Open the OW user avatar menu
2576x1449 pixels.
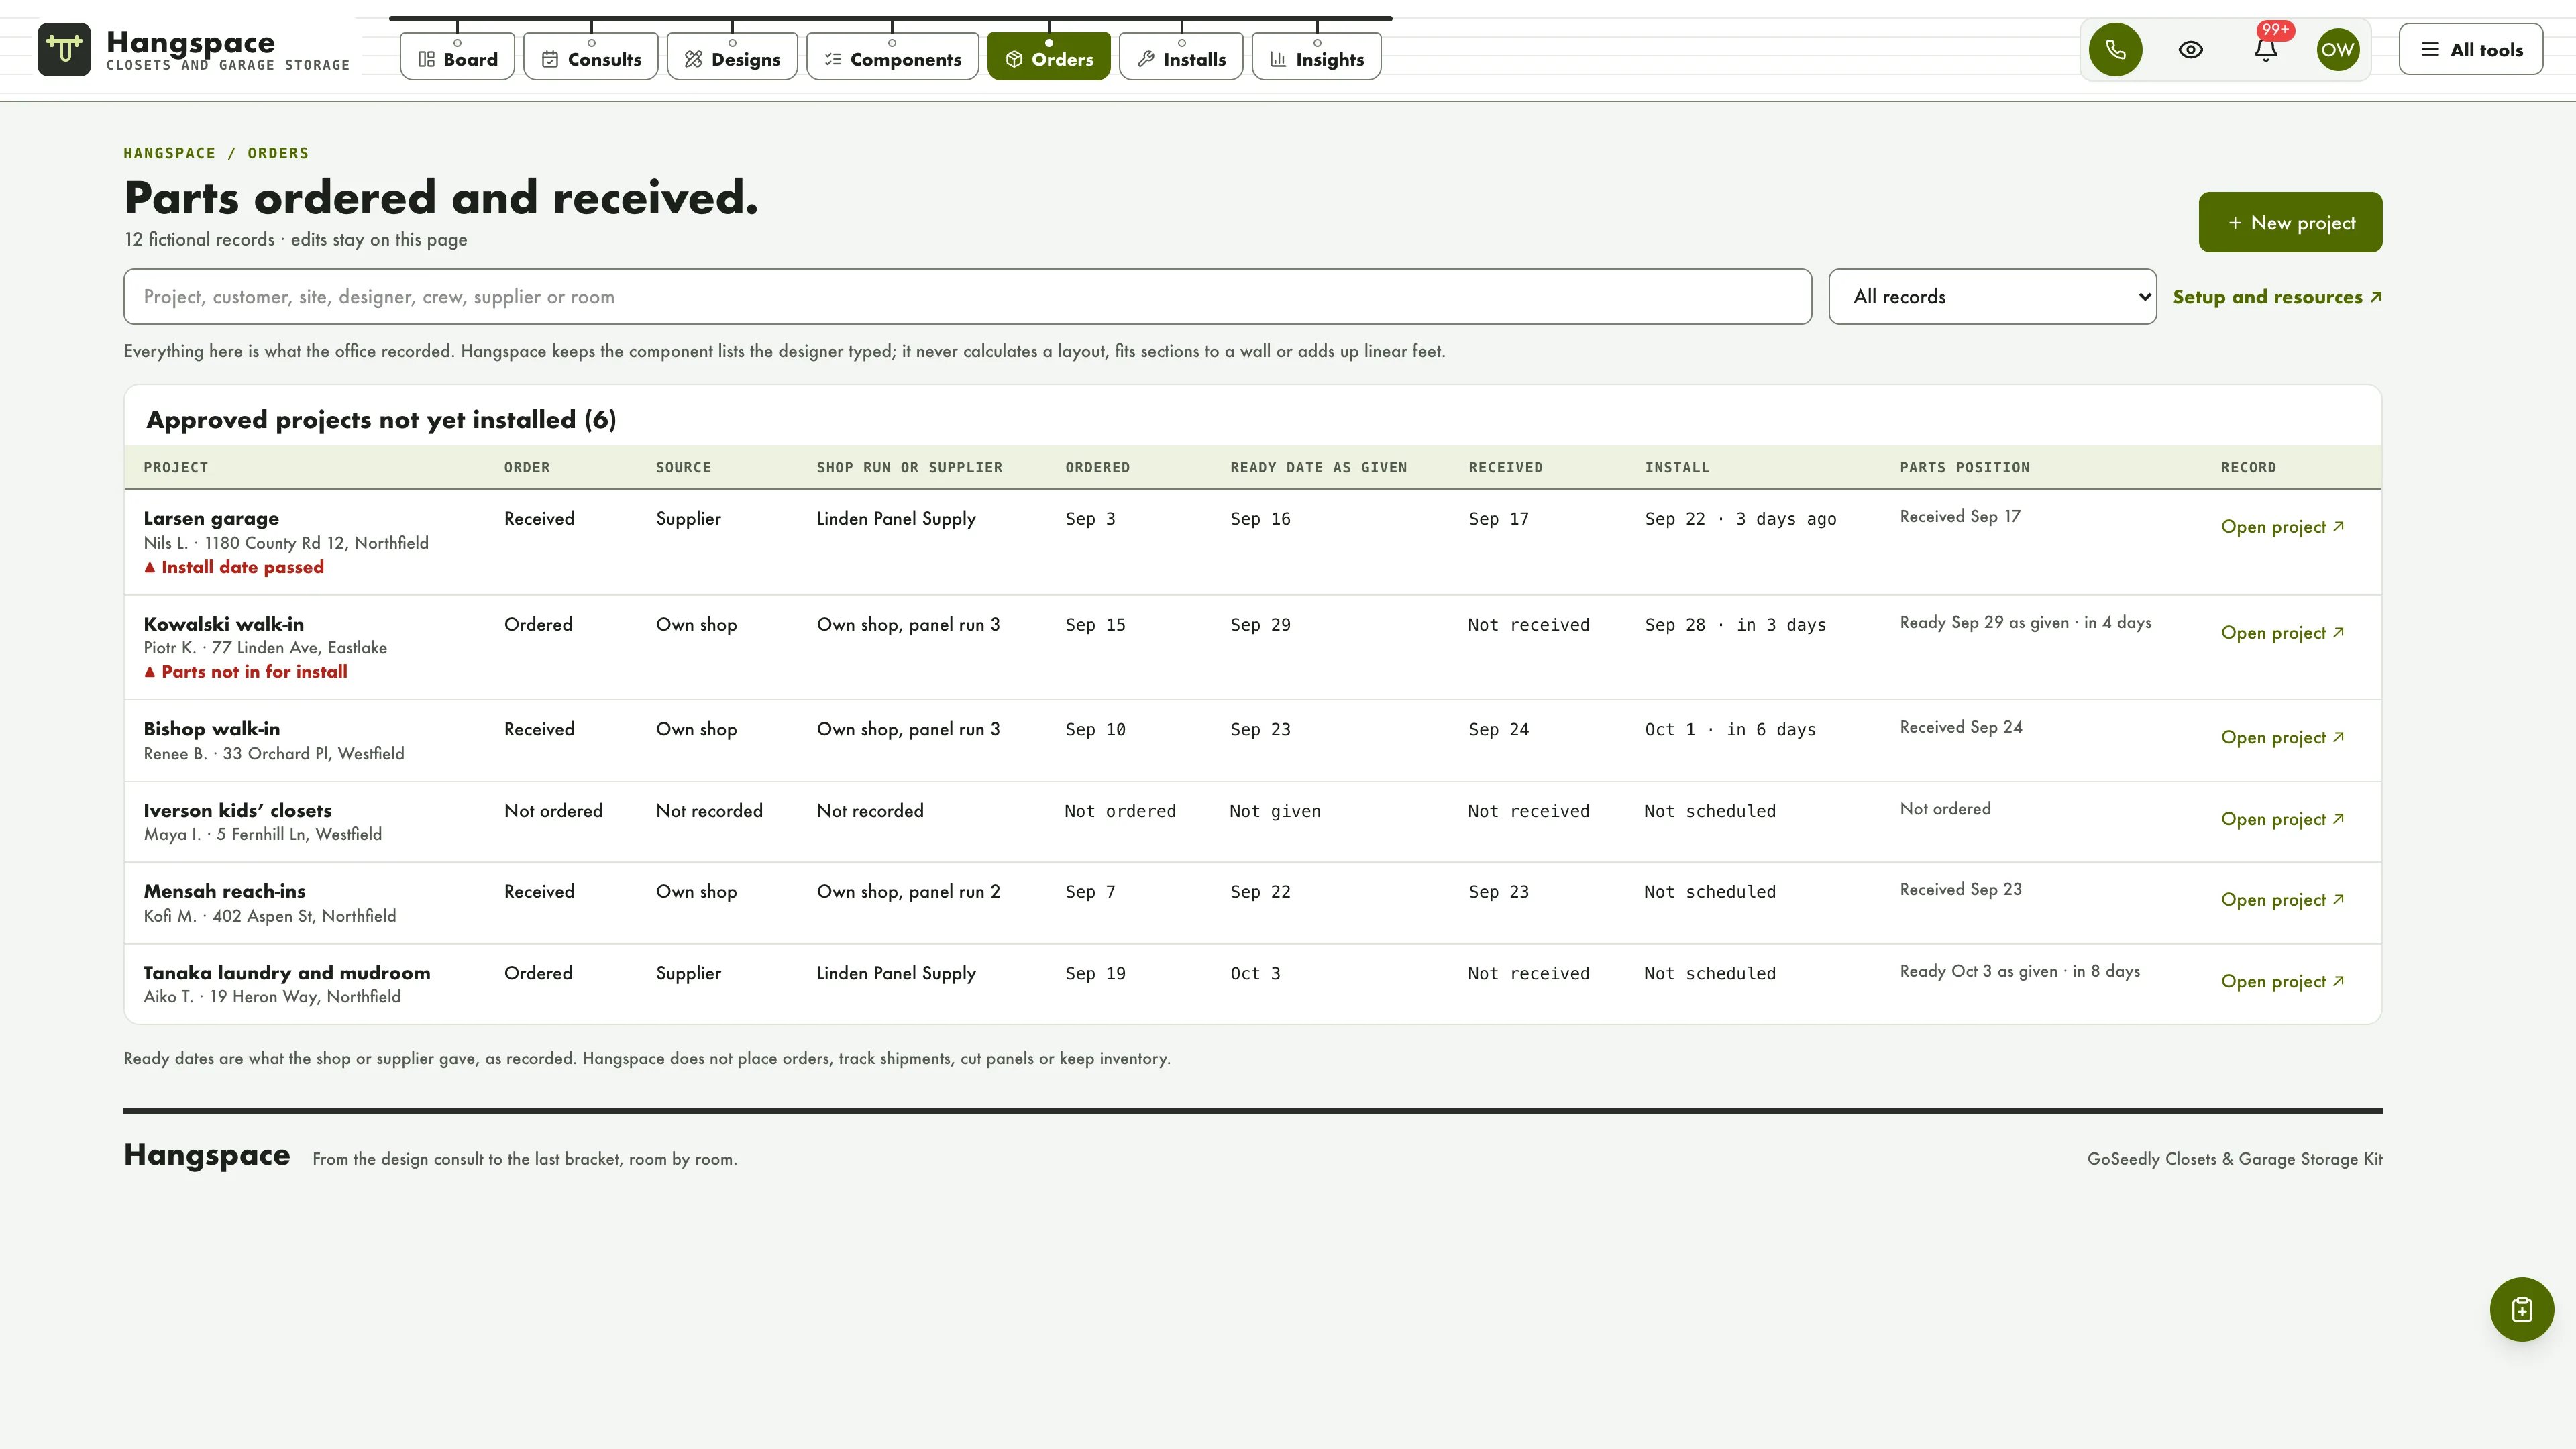pyautogui.click(x=2338, y=50)
